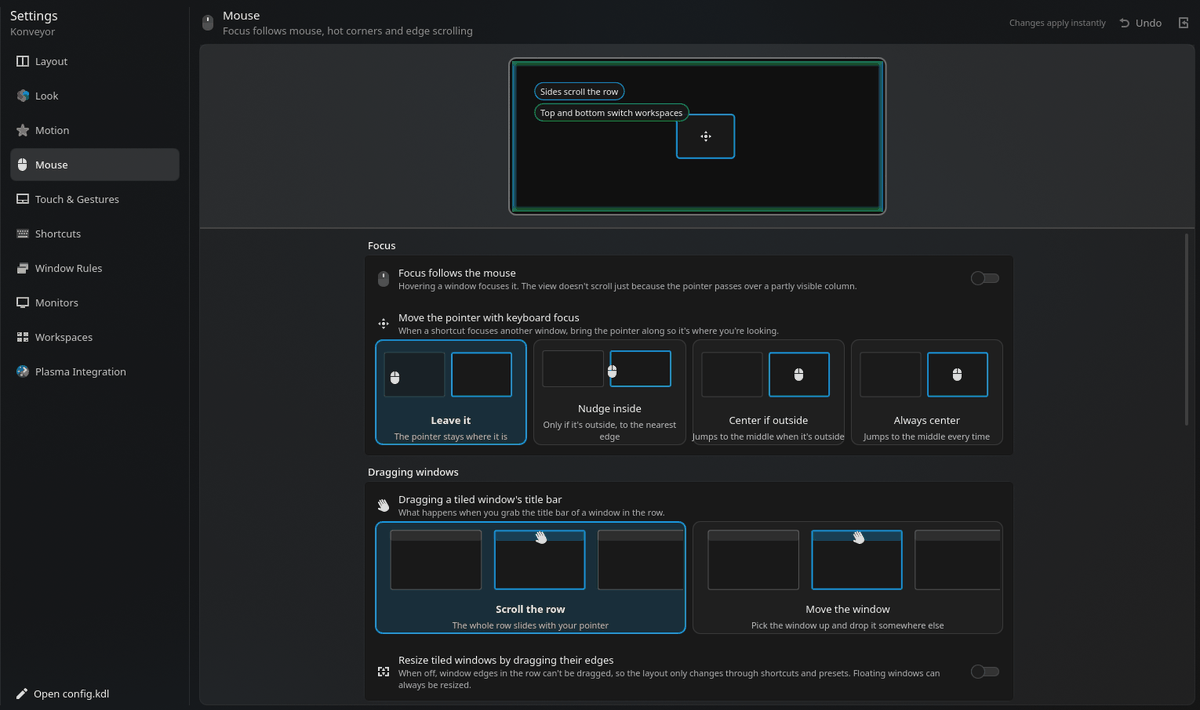Open the Workspaces grid icon
This screenshot has height=710, width=1200.
(x=23, y=337)
